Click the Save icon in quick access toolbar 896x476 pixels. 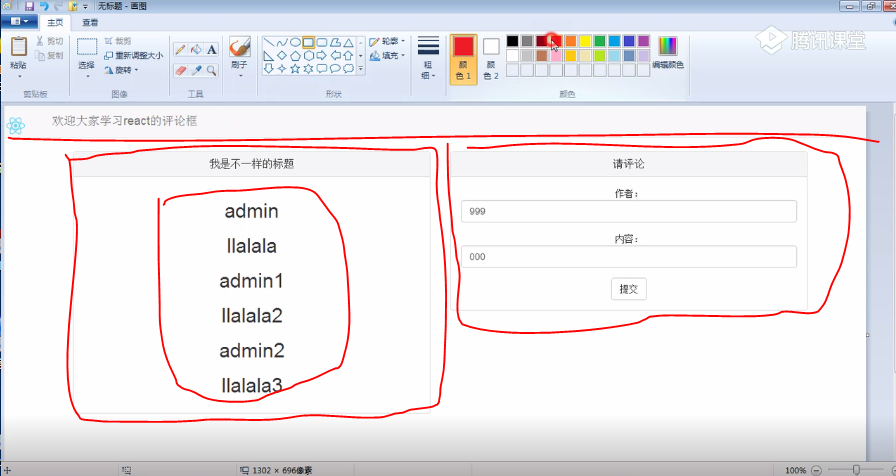(x=29, y=6)
